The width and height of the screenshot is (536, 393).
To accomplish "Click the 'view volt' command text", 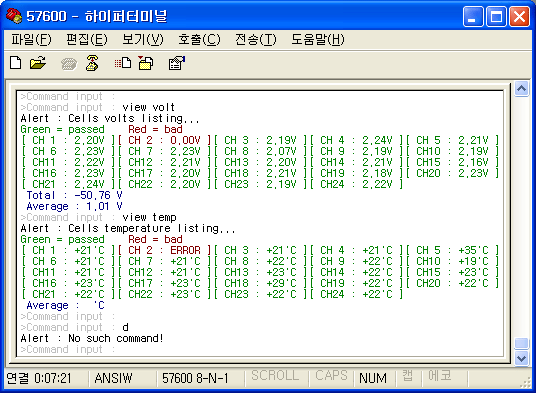I will [148, 107].
